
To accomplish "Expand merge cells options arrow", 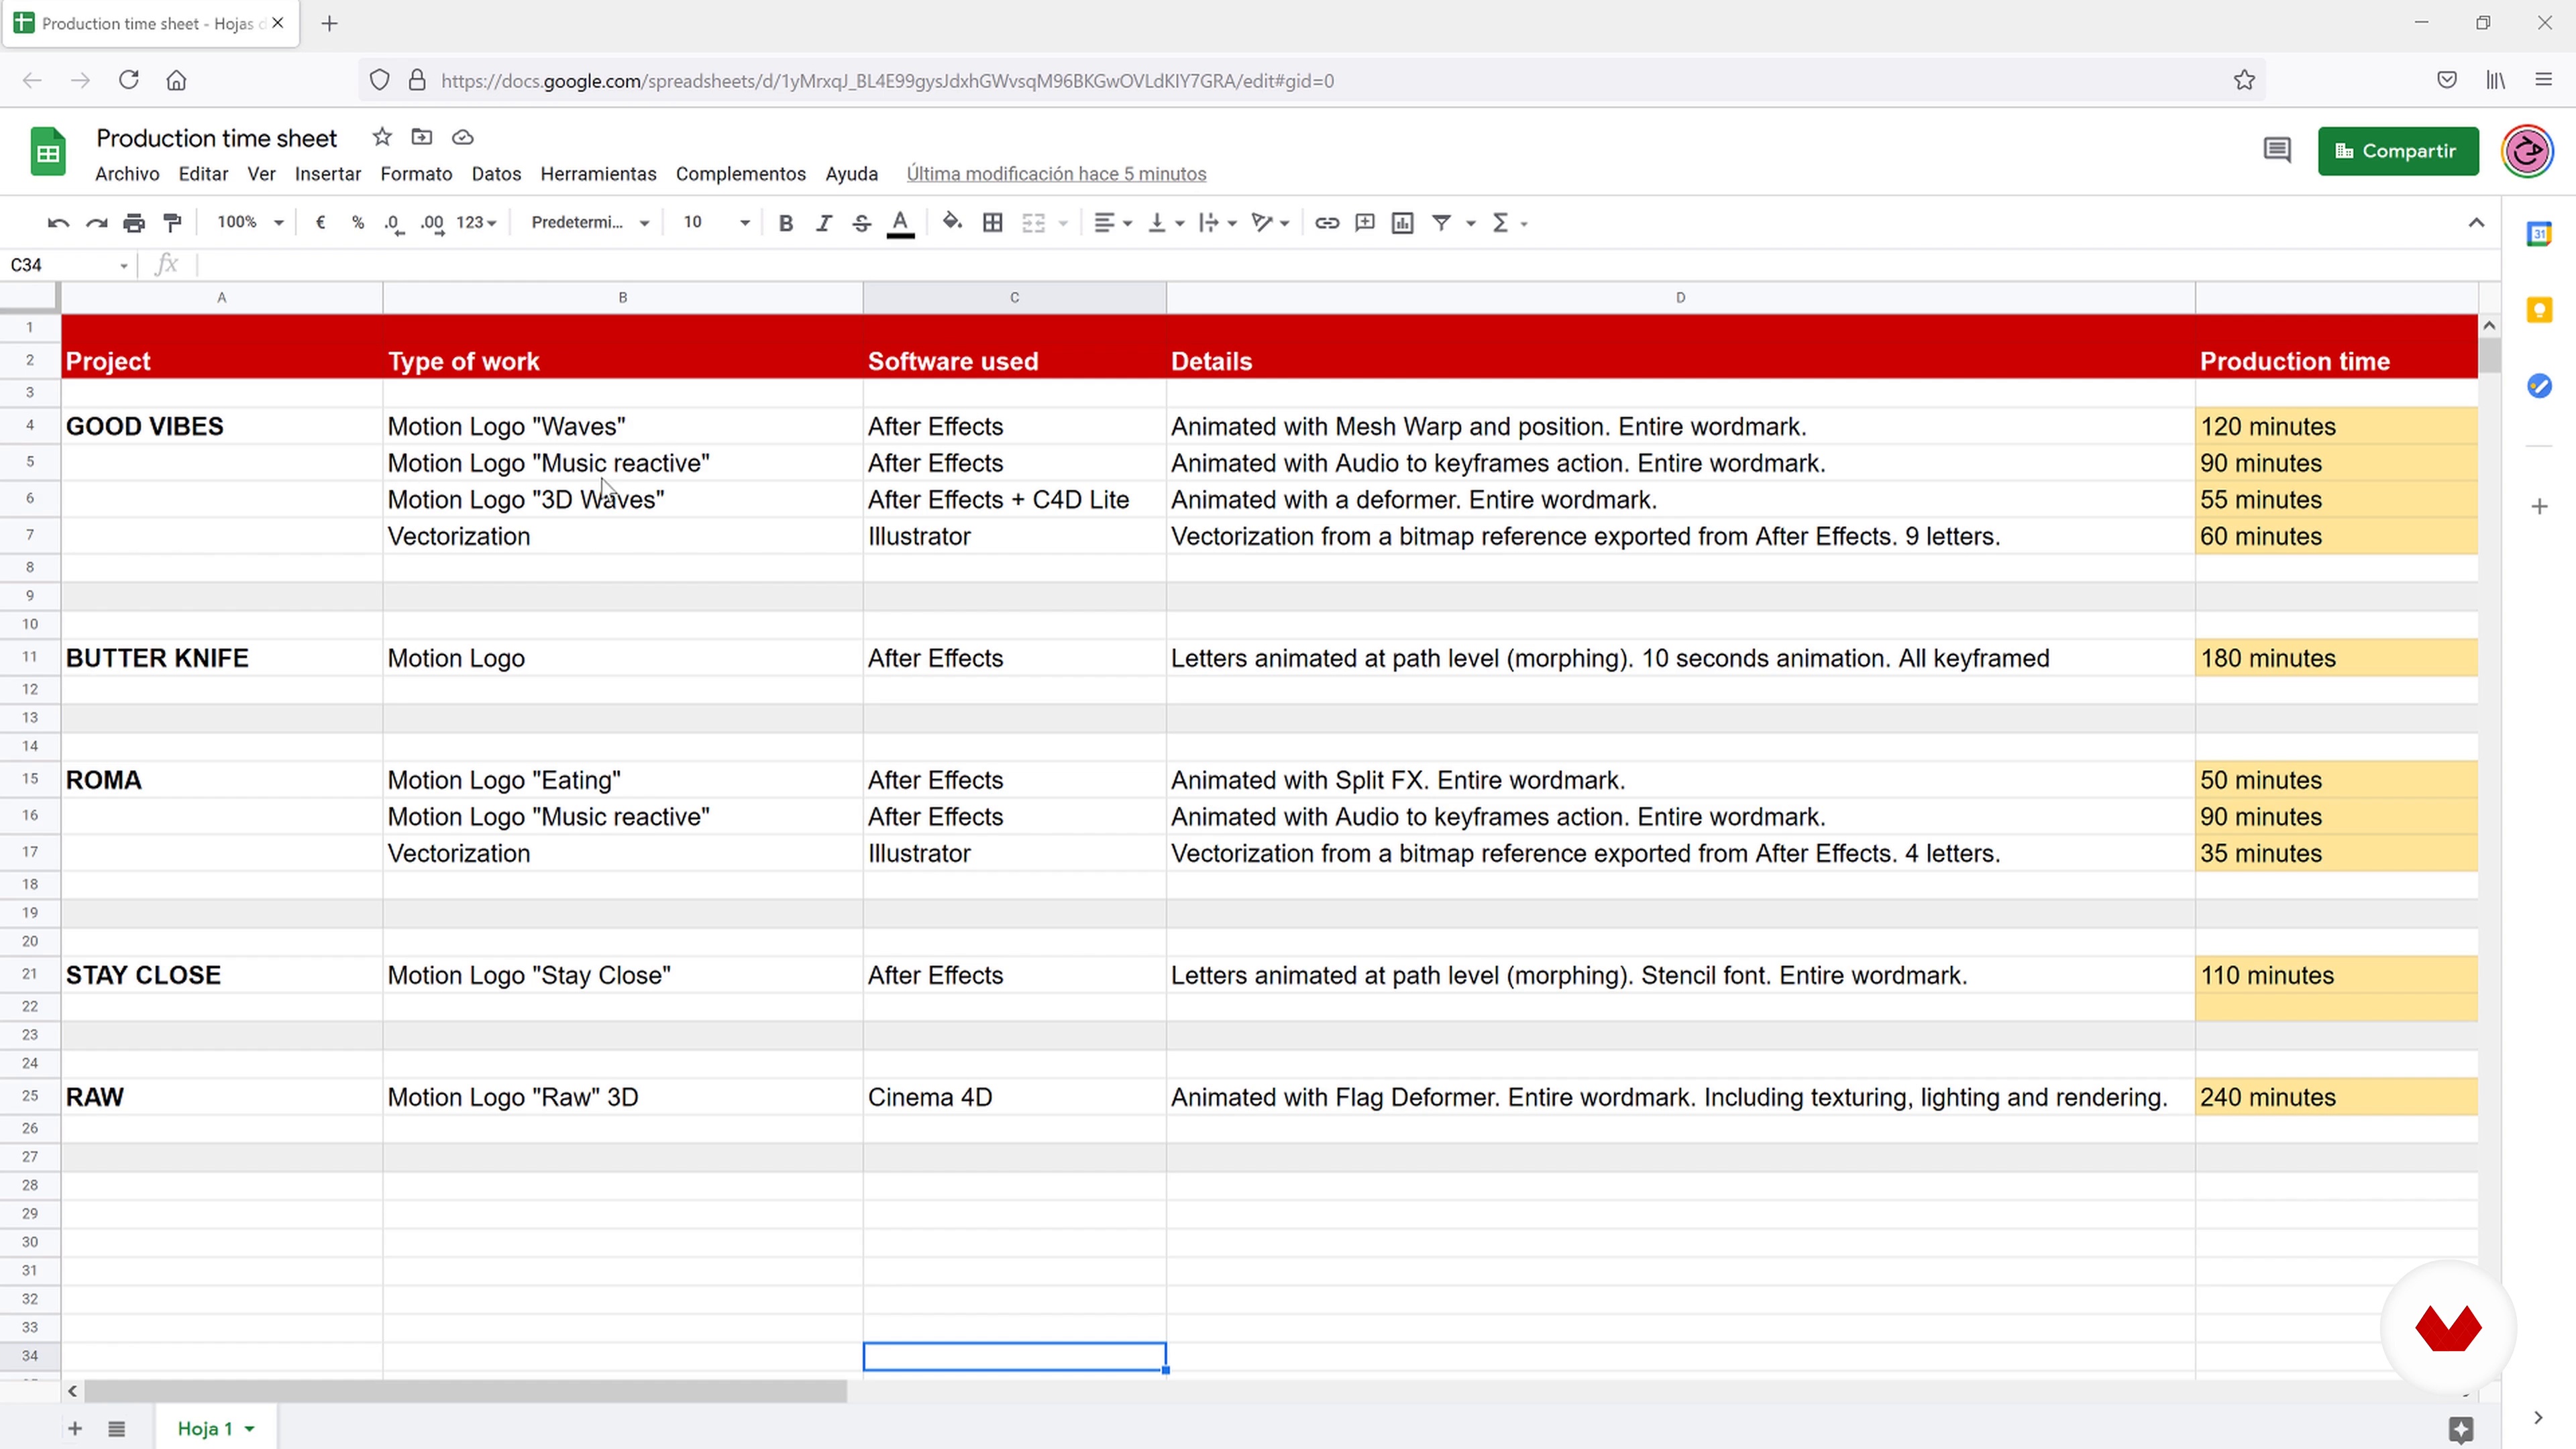I will pyautogui.click(x=1063, y=223).
